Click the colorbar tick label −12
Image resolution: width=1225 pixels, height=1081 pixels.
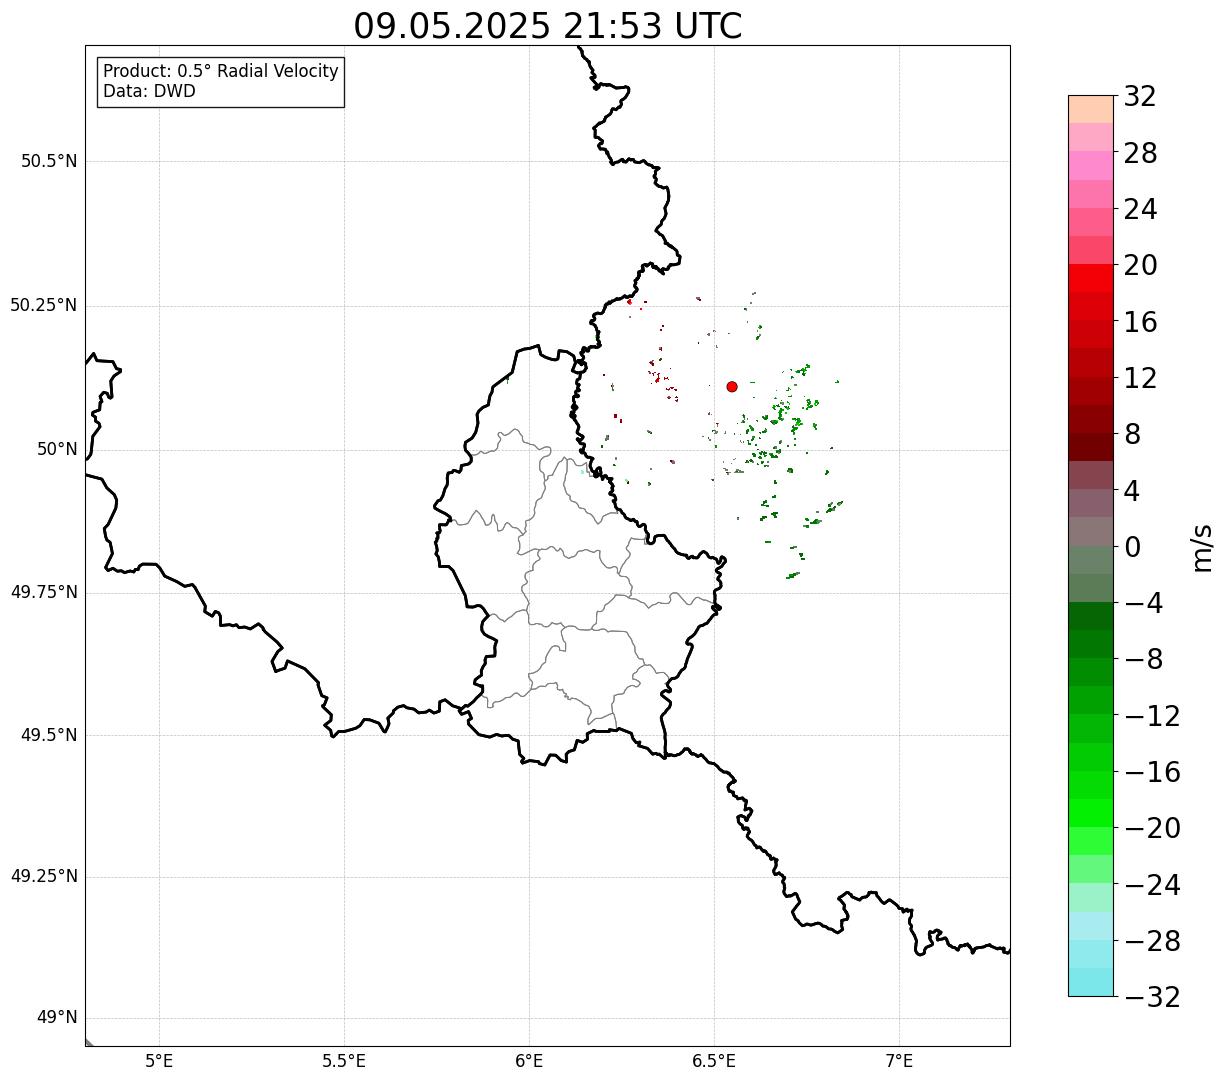point(1152,716)
